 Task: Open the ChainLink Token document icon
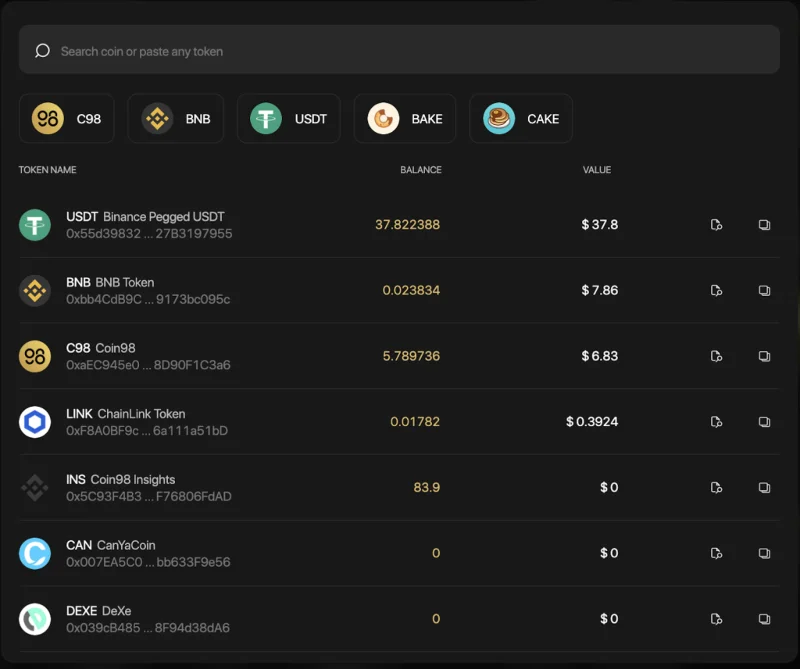[716, 422]
